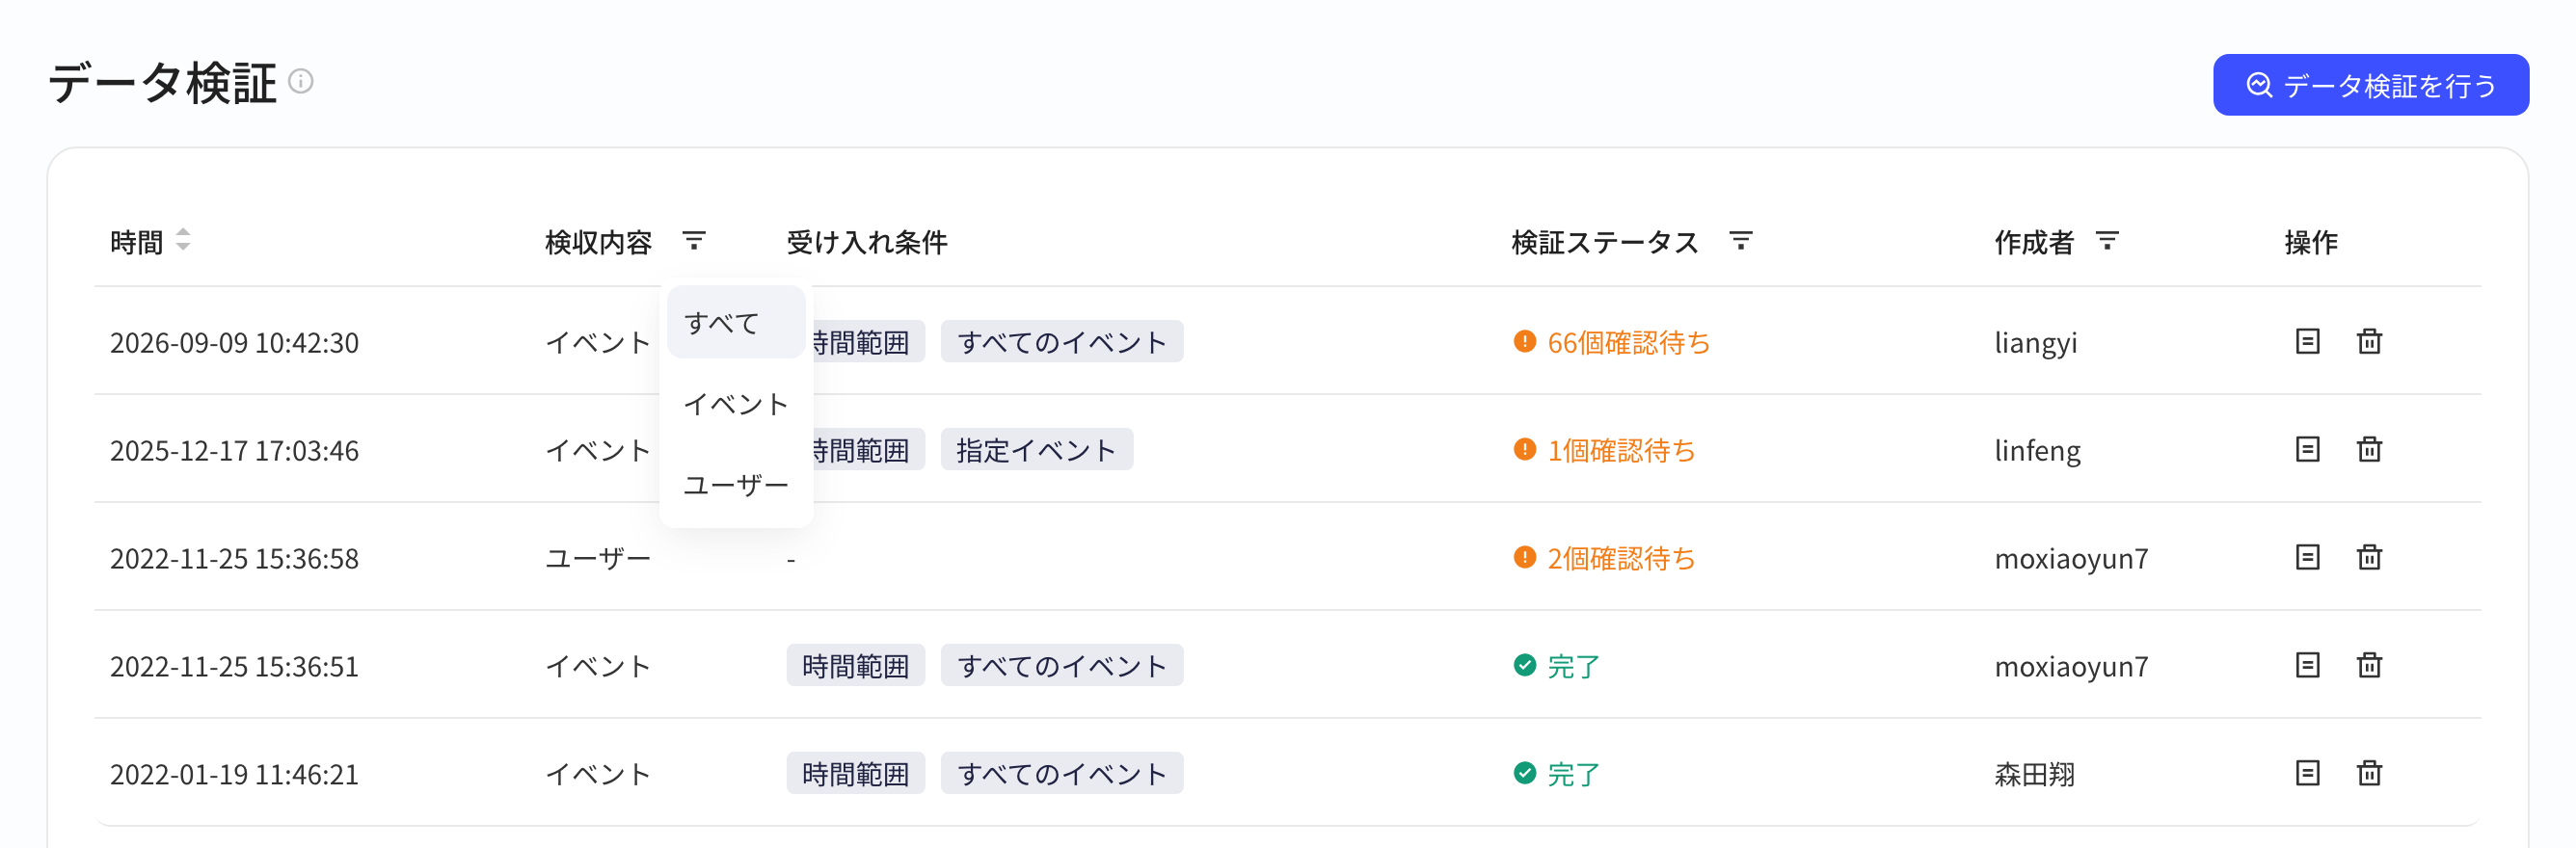This screenshot has height=848, width=2576.
Task: Click timestamp 2025-12-17 17:03:46
Action: point(234,451)
